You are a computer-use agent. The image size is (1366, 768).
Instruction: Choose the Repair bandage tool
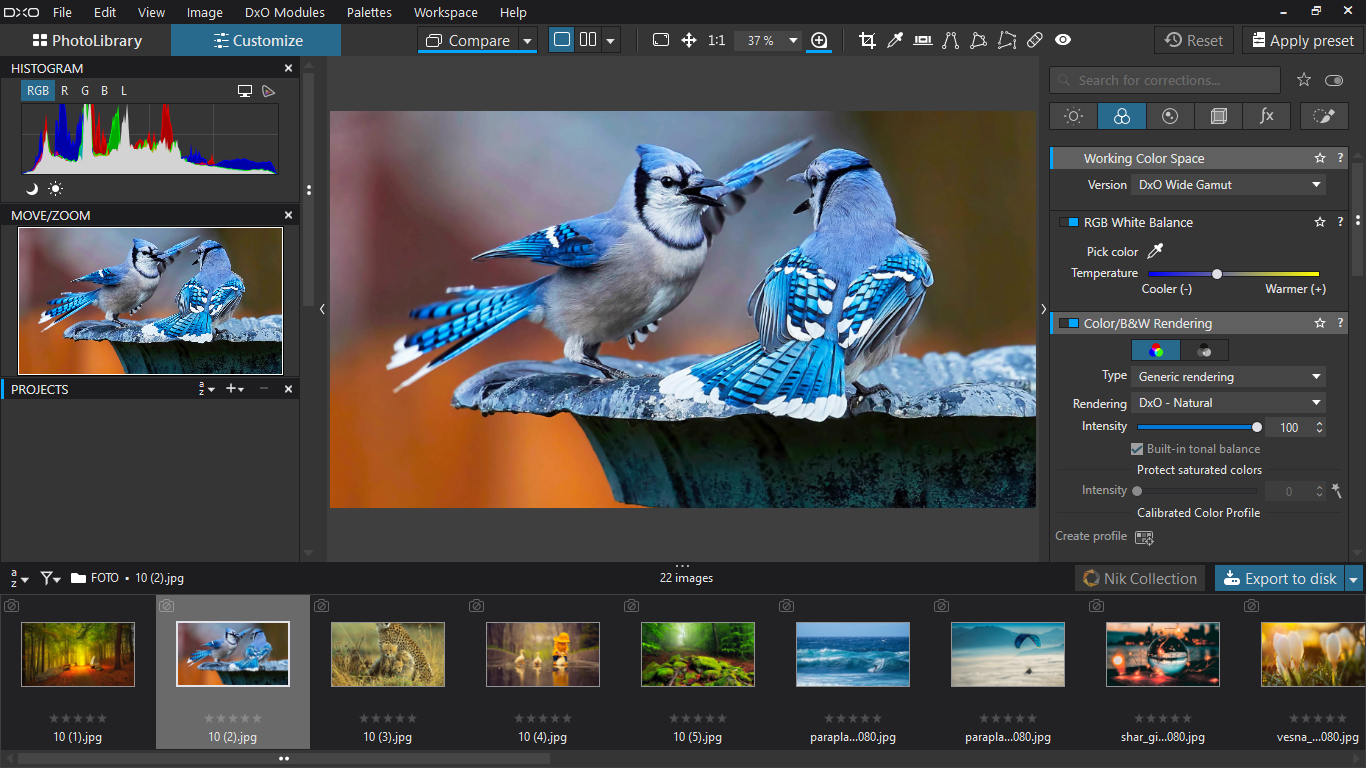[x=1035, y=40]
